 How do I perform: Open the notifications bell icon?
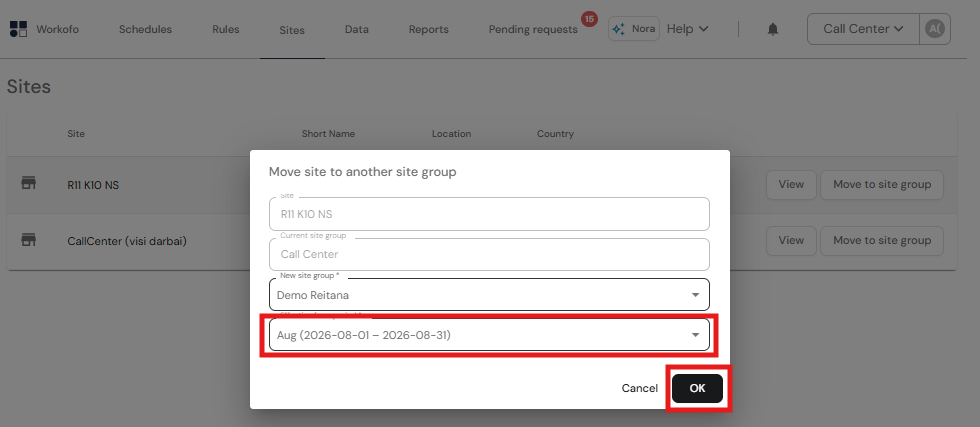point(773,29)
